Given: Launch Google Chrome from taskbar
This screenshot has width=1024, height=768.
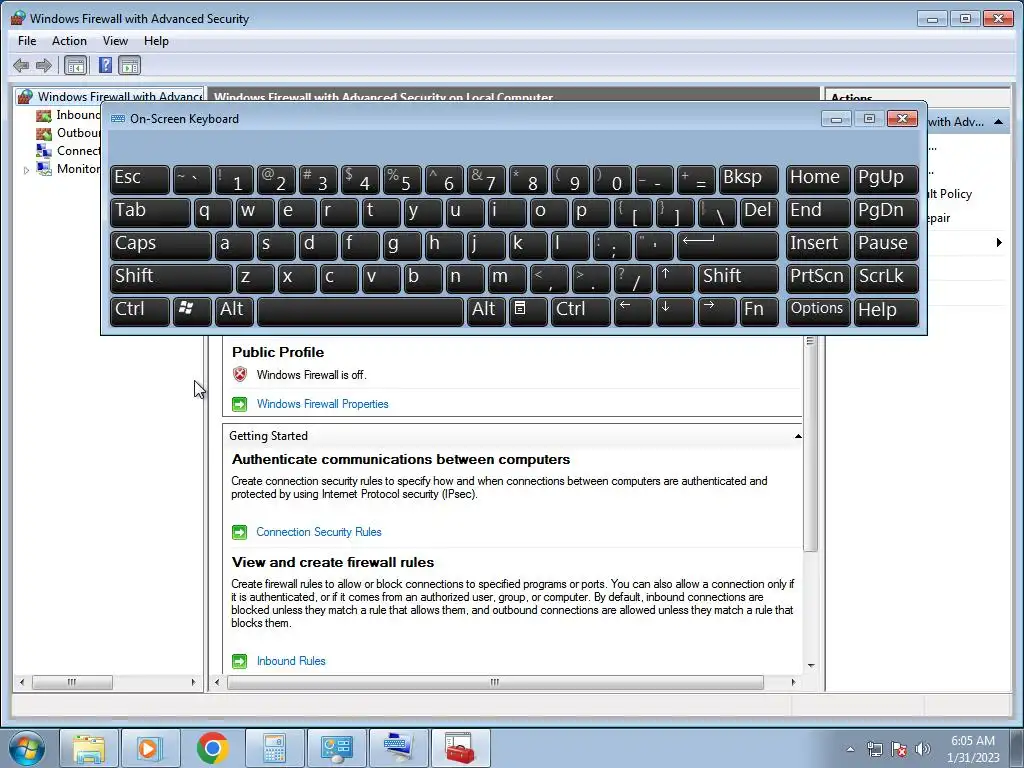Looking at the screenshot, I should click(x=212, y=748).
